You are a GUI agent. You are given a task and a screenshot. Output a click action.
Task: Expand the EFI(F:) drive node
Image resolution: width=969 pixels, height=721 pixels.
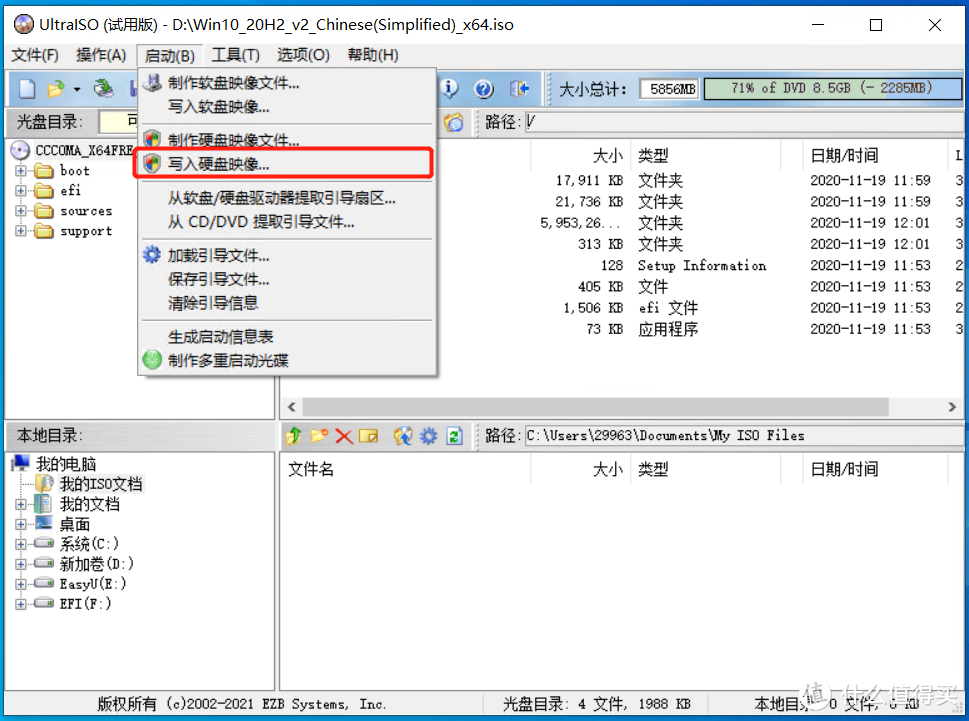pos(21,604)
